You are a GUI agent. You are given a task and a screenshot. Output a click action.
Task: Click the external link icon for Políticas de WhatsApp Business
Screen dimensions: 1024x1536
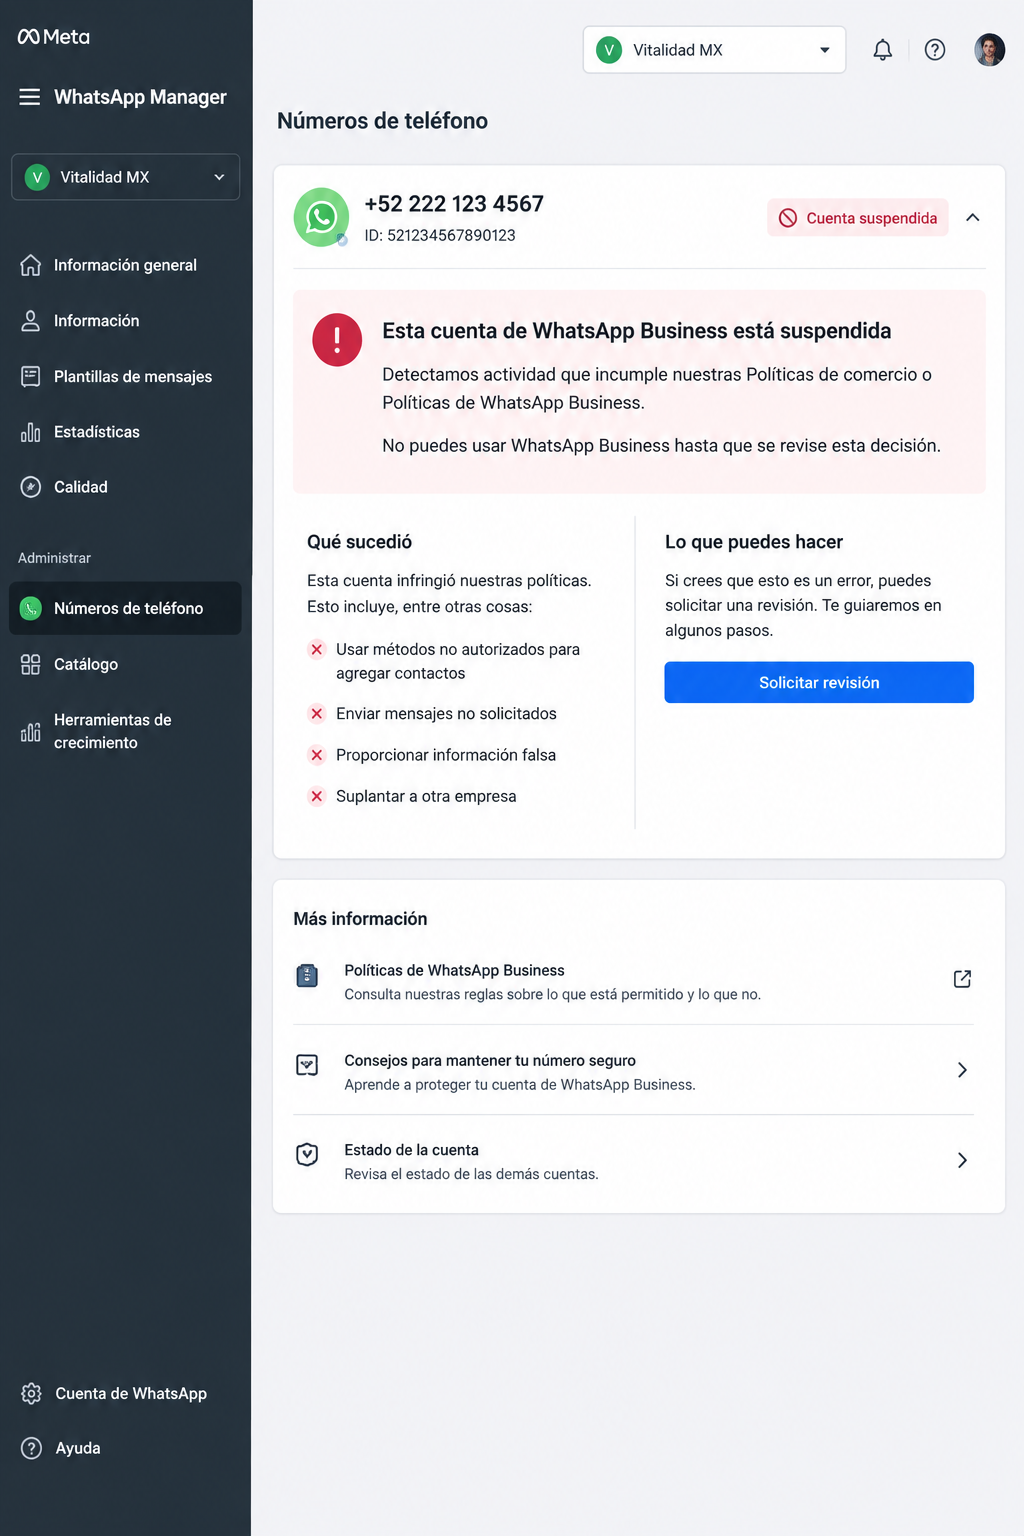tap(962, 979)
